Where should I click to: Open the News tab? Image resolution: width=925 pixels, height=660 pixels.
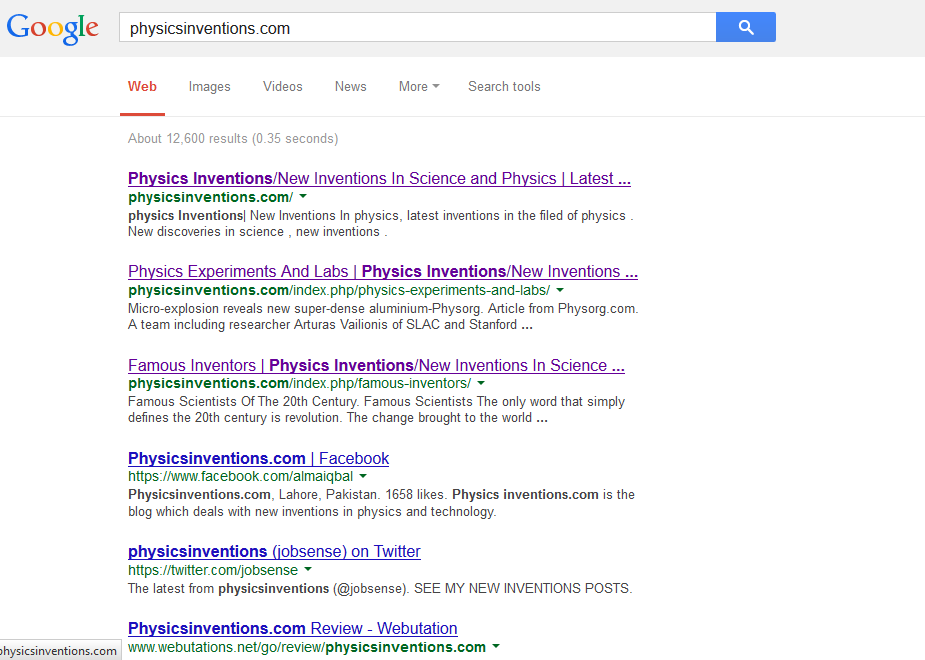(x=350, y=87)
